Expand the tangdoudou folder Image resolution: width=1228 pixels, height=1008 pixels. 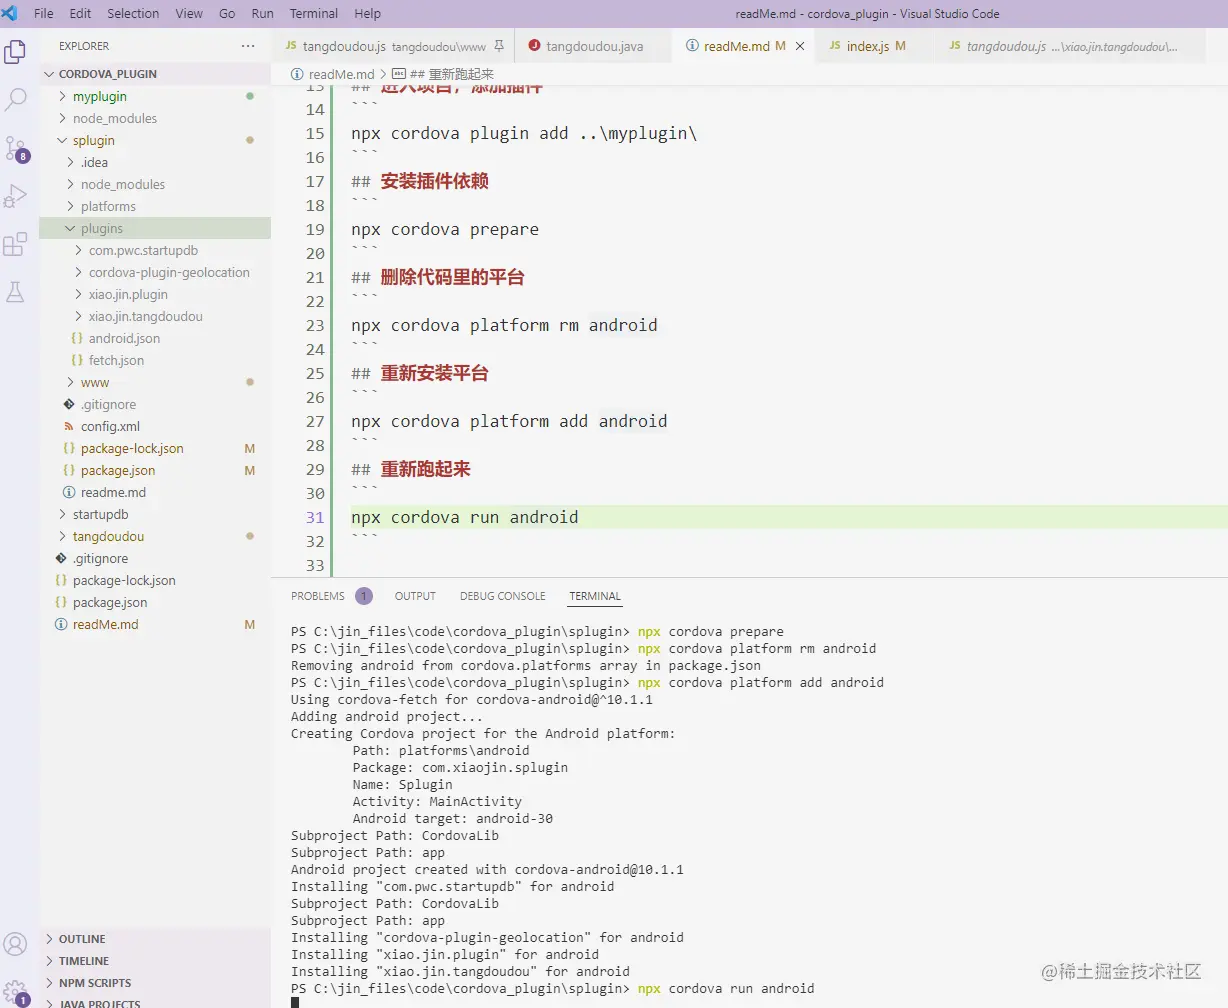point(62,536)
